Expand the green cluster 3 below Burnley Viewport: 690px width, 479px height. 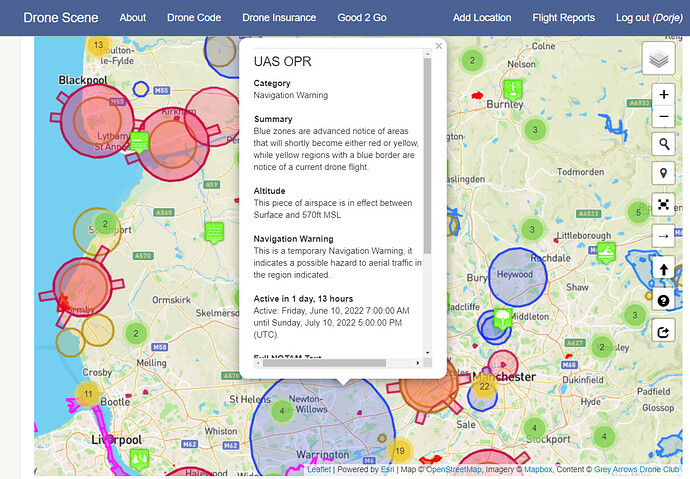coord(535,130)
